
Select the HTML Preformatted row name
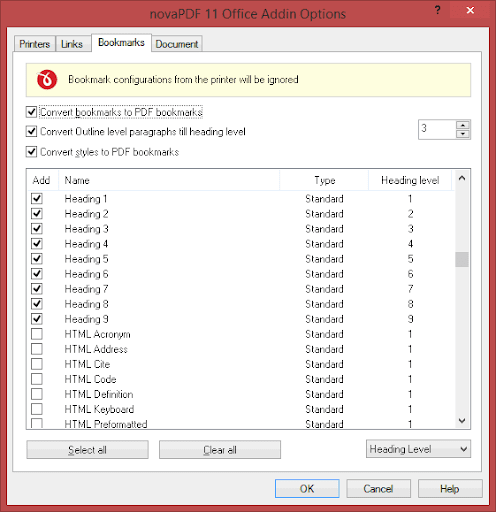(106, 424)
